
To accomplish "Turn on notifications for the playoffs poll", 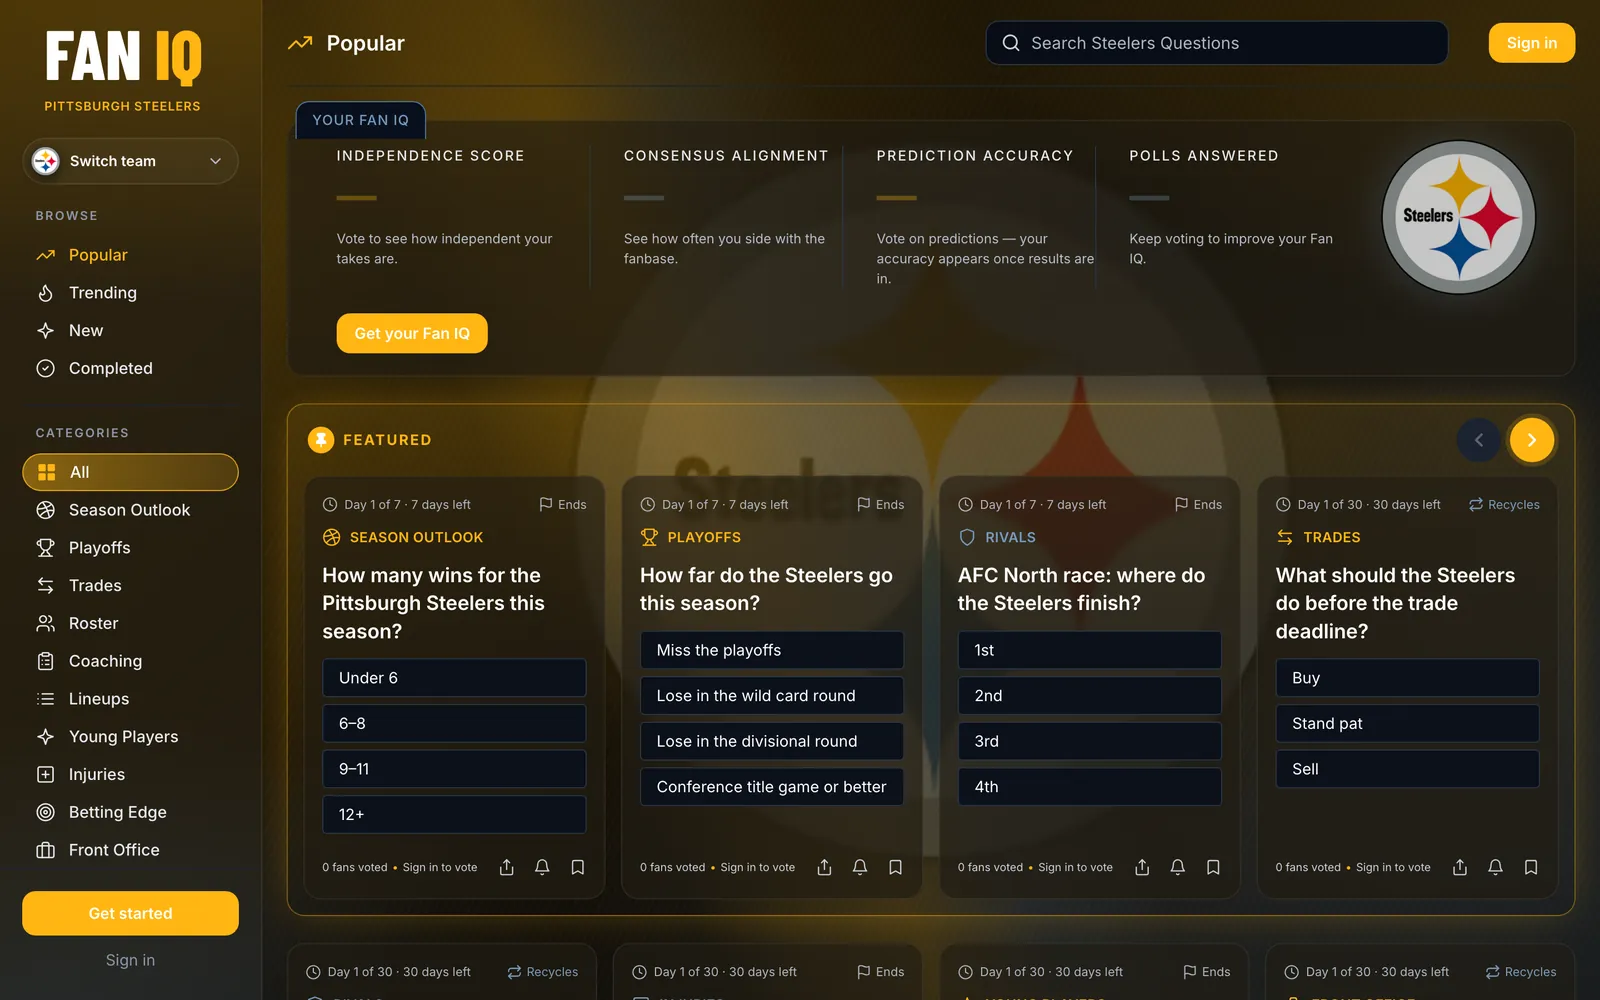I will pos(860,867).
